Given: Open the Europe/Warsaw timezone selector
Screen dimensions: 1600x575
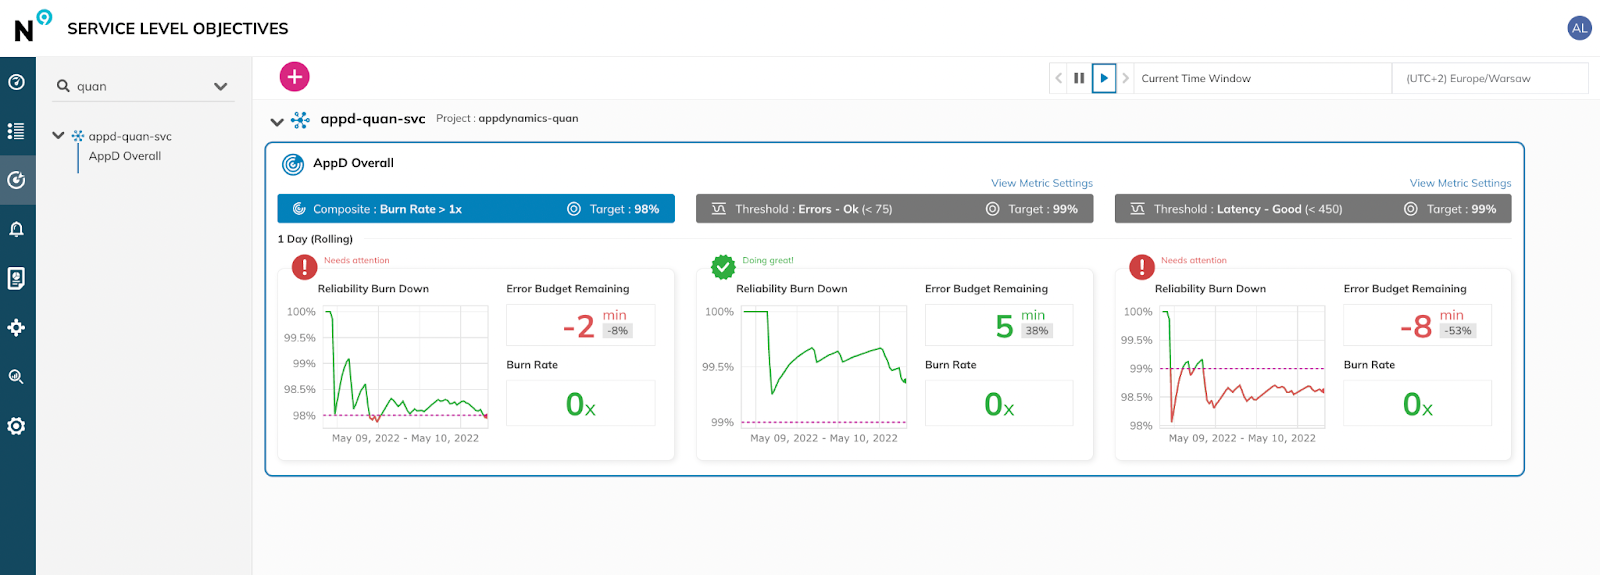Looking at the screenshot, I should click(x=1490, y=78).
